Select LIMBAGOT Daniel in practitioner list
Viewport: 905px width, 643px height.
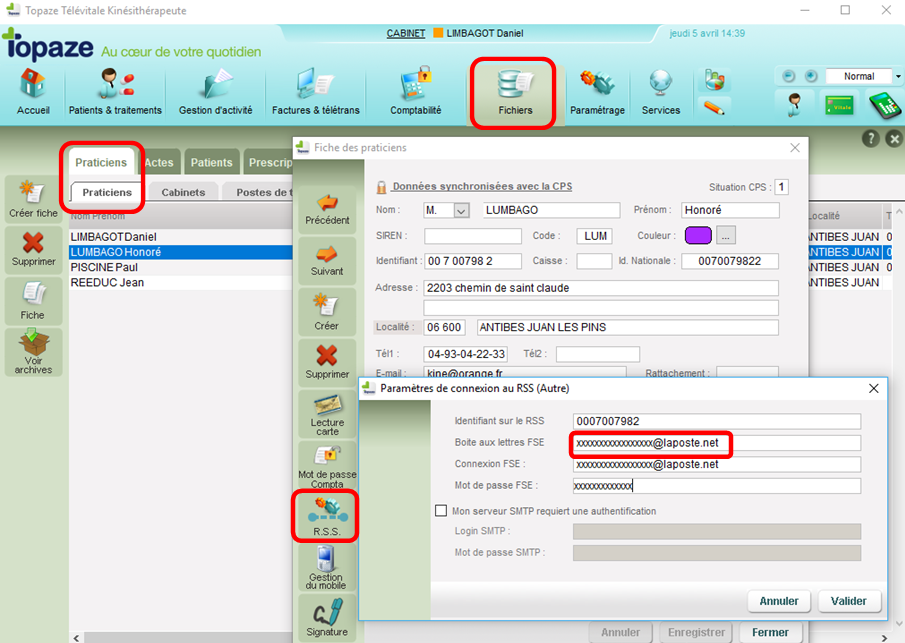(181, 237)
